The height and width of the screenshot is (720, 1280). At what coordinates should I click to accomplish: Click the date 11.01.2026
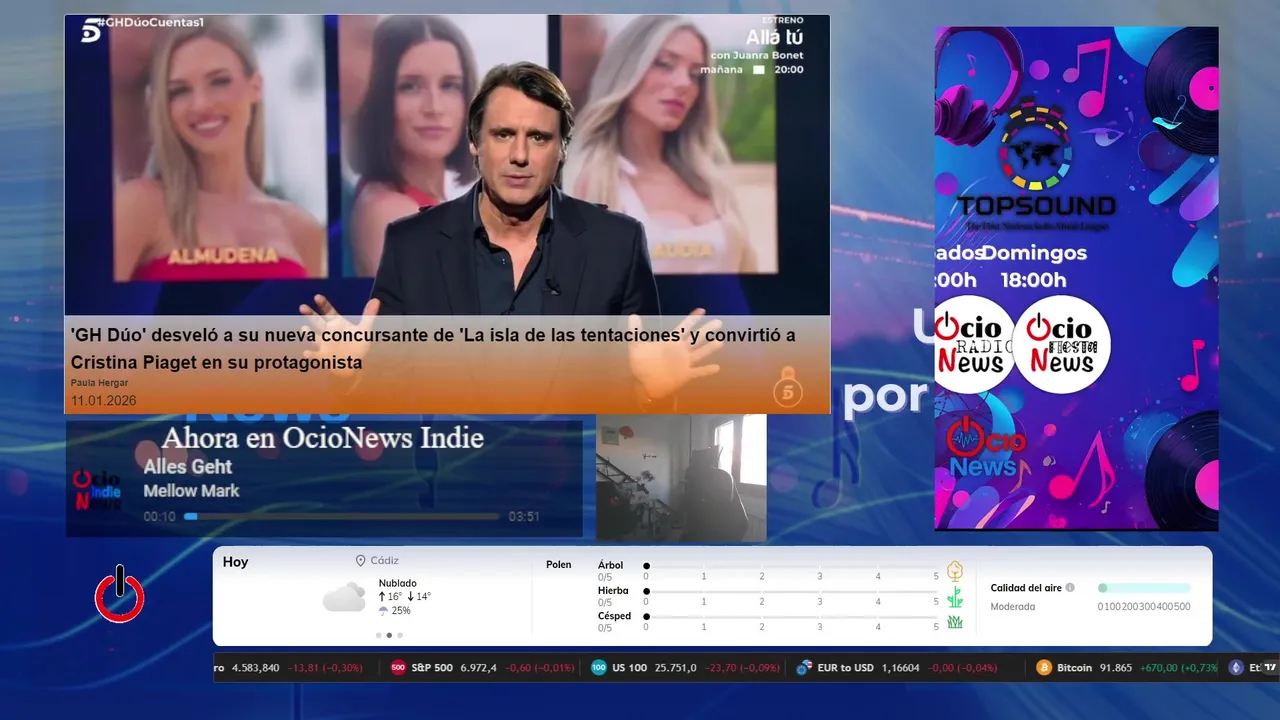click(103, 400)
